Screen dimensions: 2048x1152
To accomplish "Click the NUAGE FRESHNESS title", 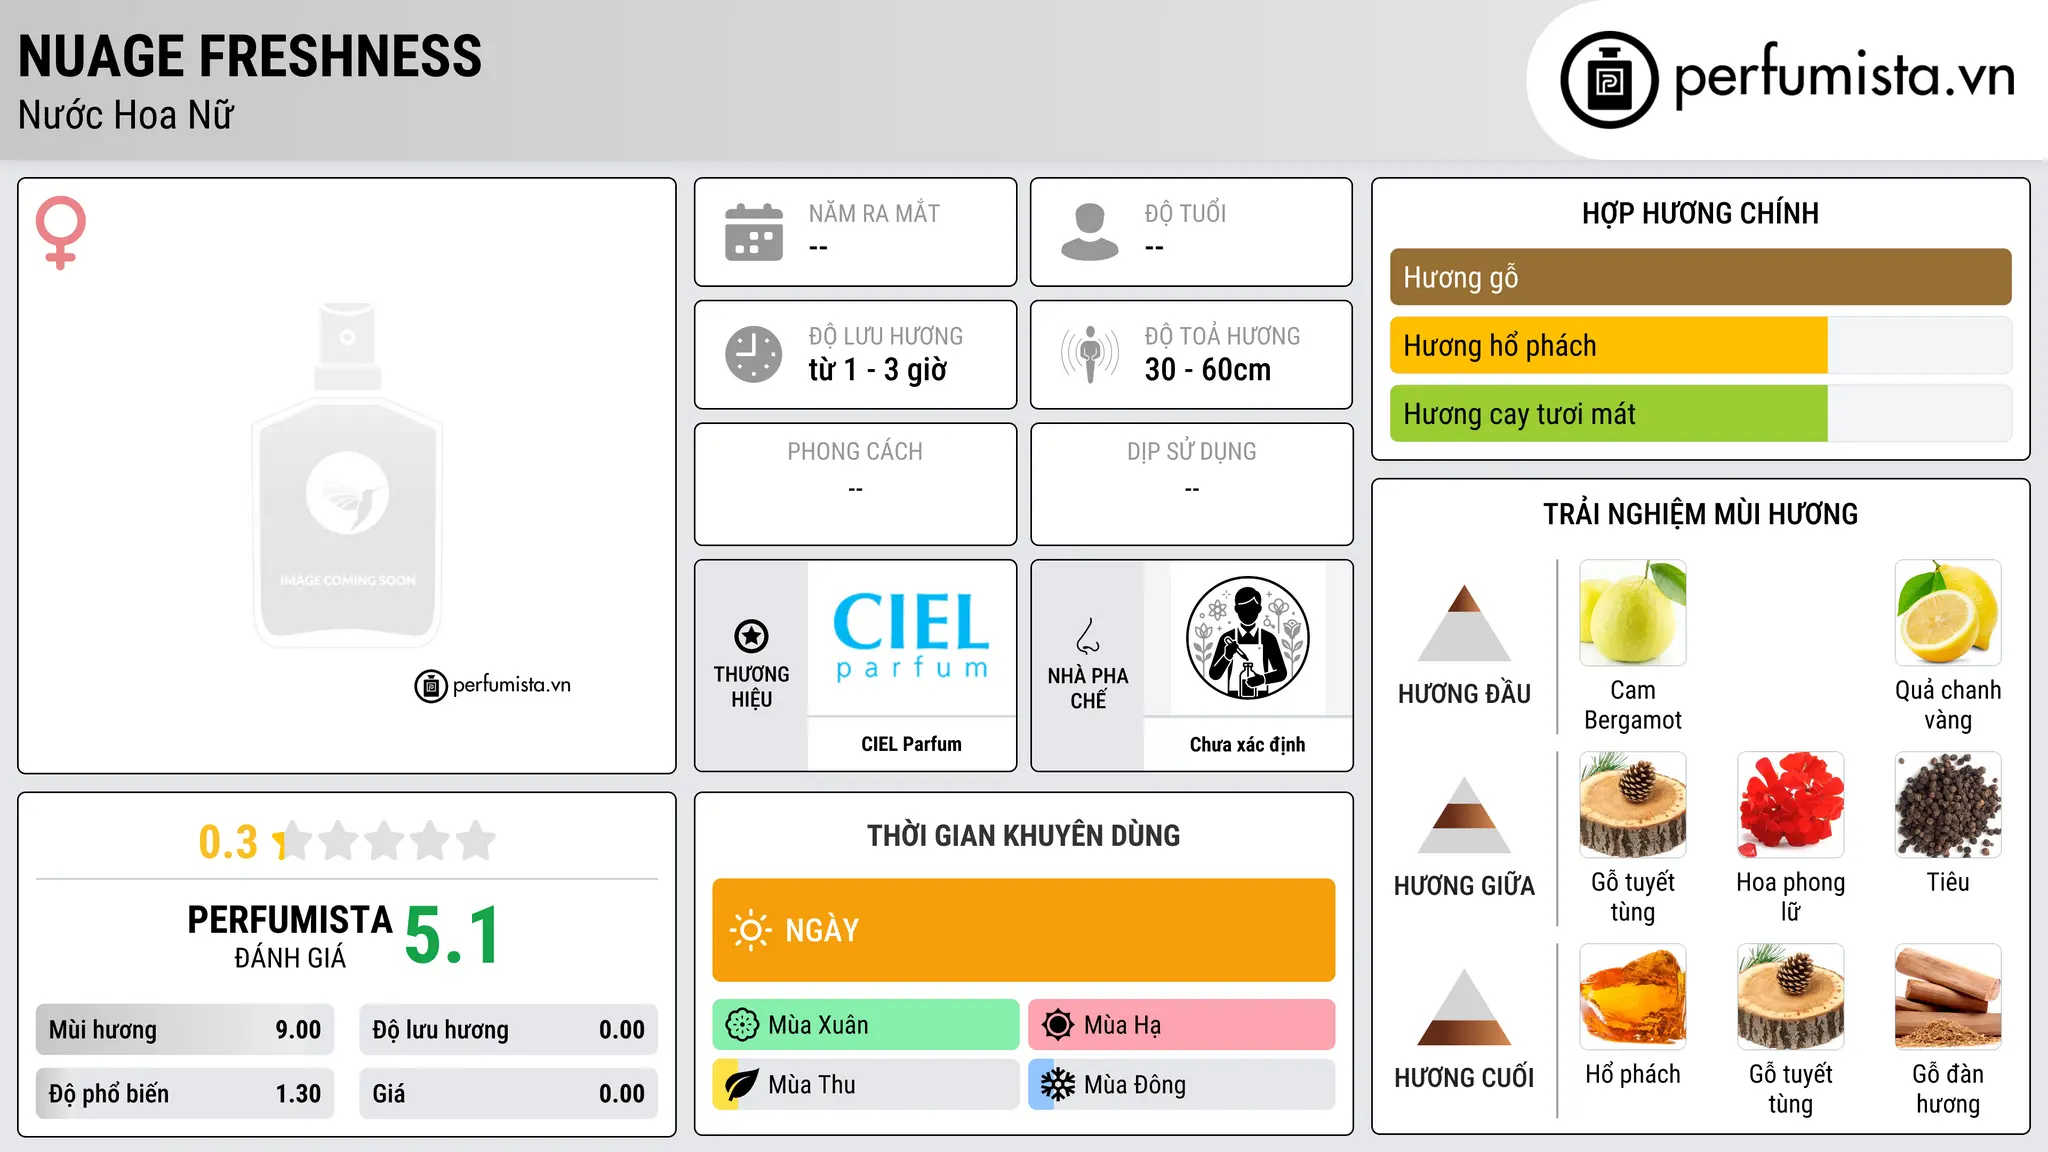I will 250,56.
